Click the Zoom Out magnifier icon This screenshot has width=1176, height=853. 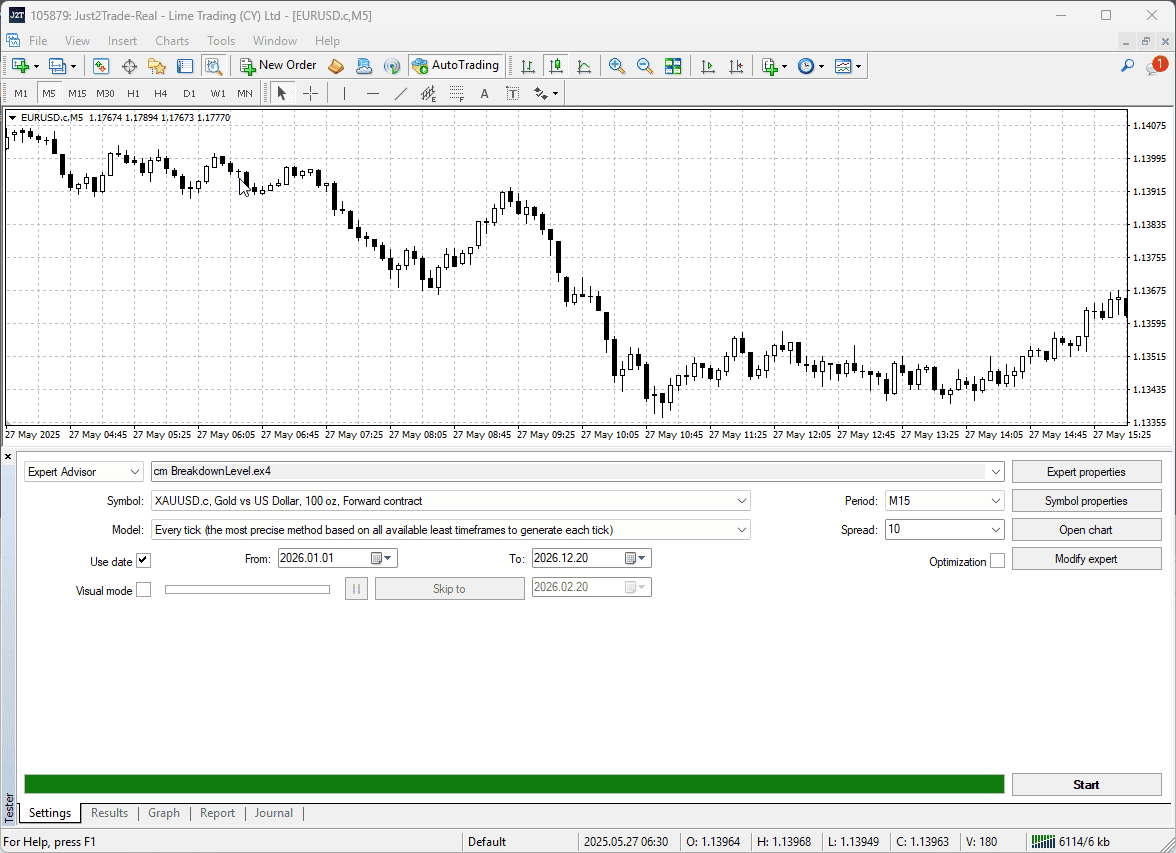click(644, 66)
